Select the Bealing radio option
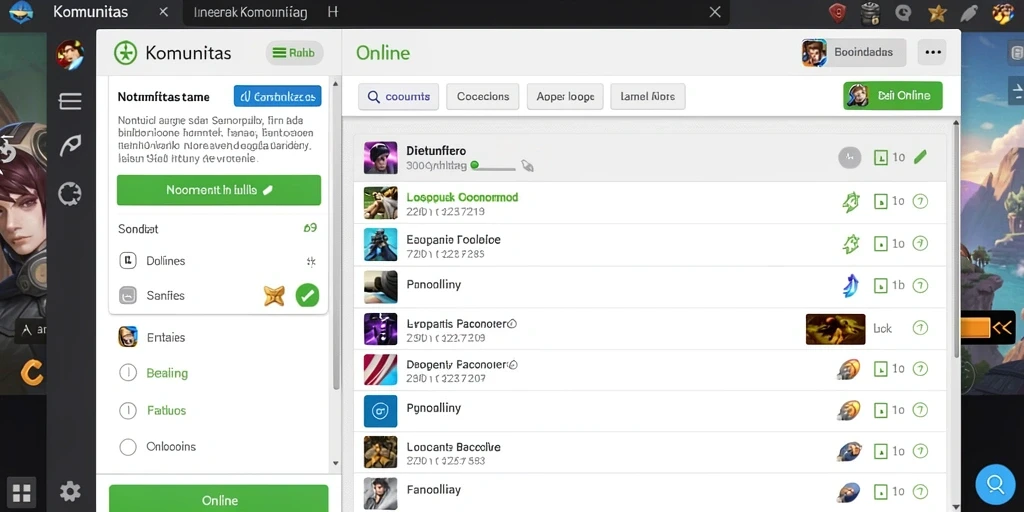 coord(128,373)
